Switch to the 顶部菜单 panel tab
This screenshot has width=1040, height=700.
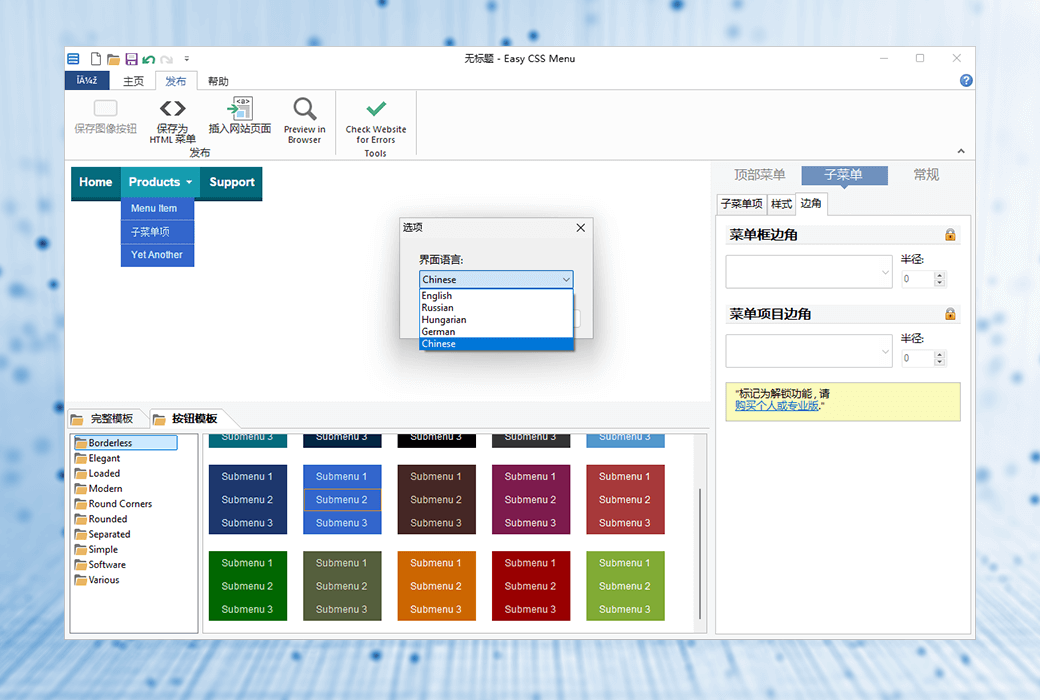pos(759,175)
